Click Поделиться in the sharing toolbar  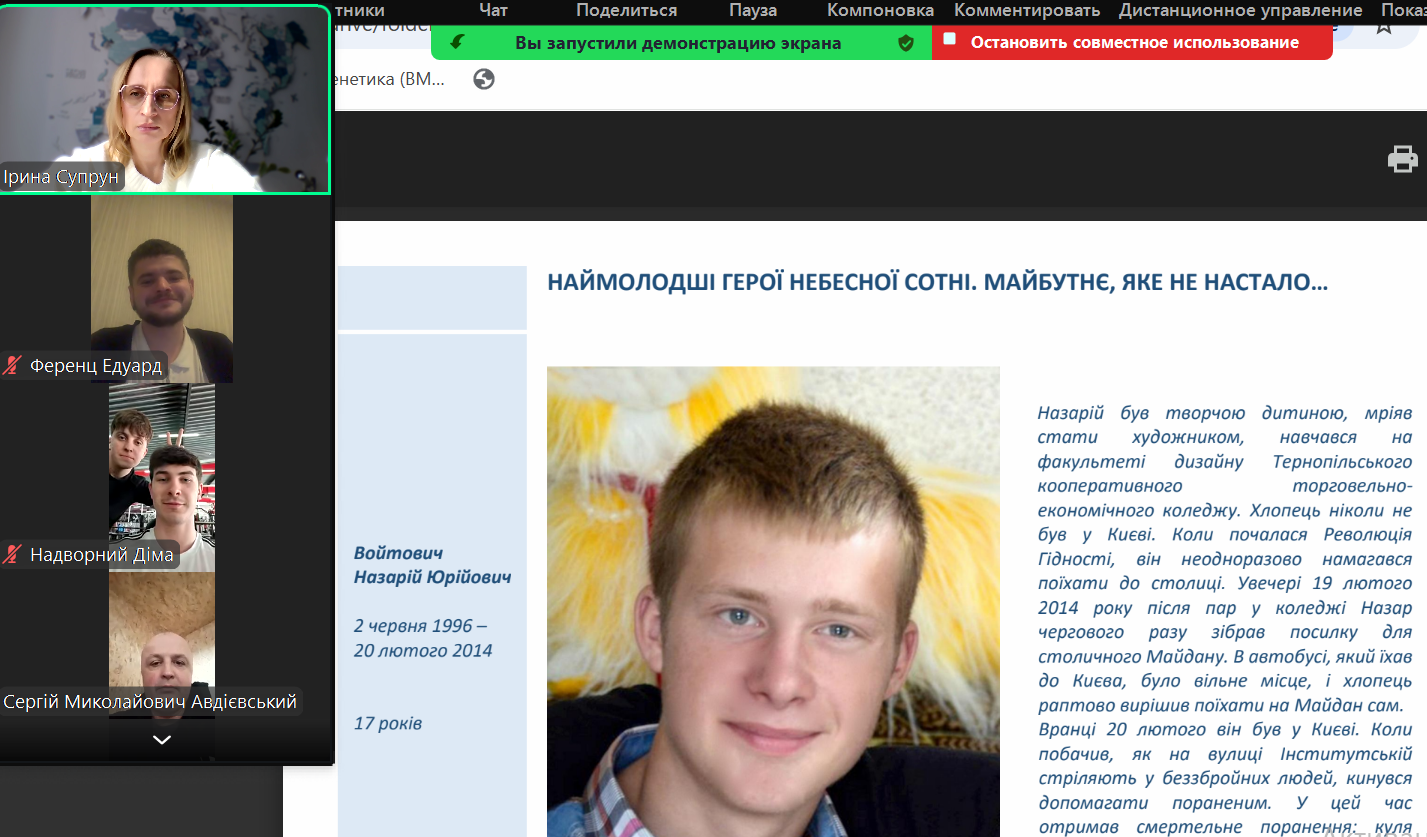click(627, 10)
